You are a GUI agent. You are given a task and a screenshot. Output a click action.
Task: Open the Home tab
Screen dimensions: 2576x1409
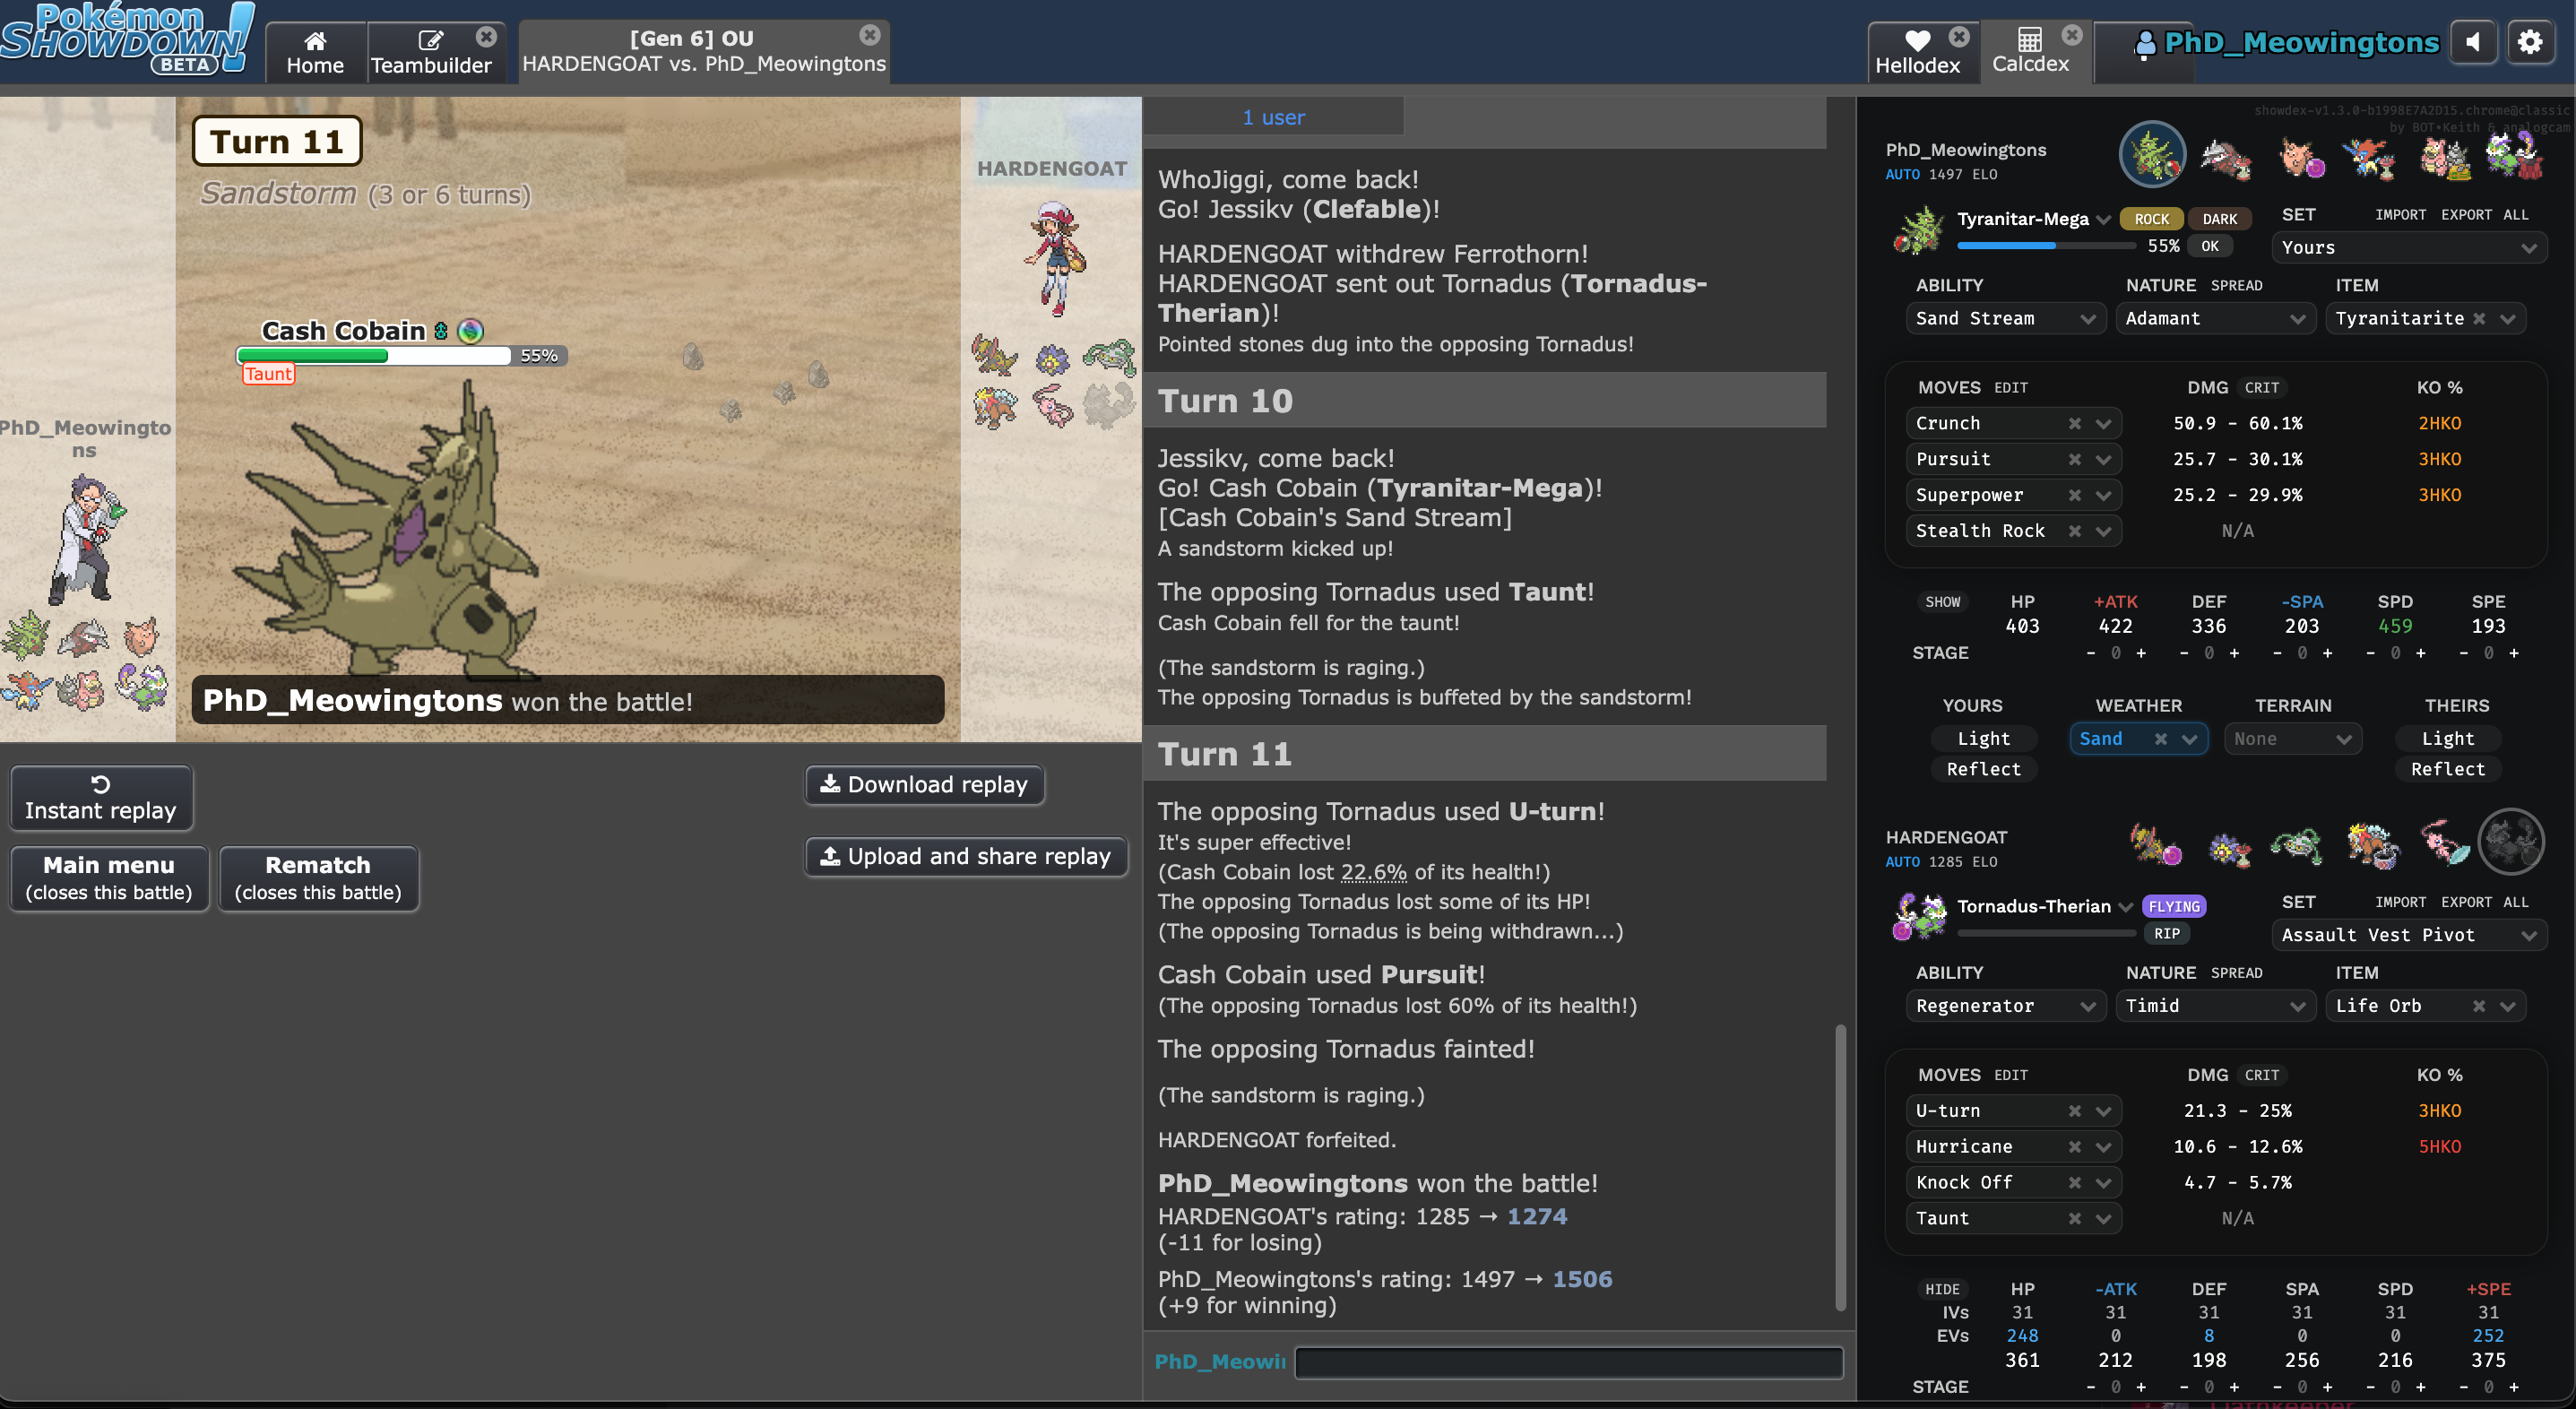click(315, 52)
